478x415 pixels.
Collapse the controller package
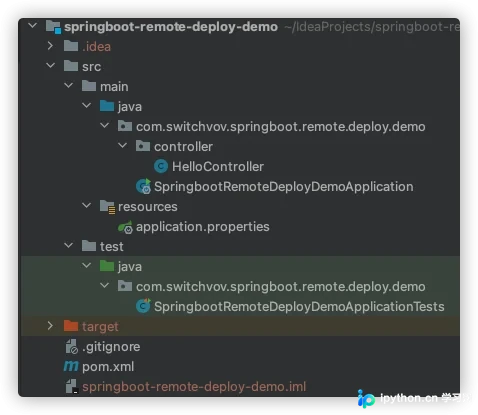click(123, 145)
